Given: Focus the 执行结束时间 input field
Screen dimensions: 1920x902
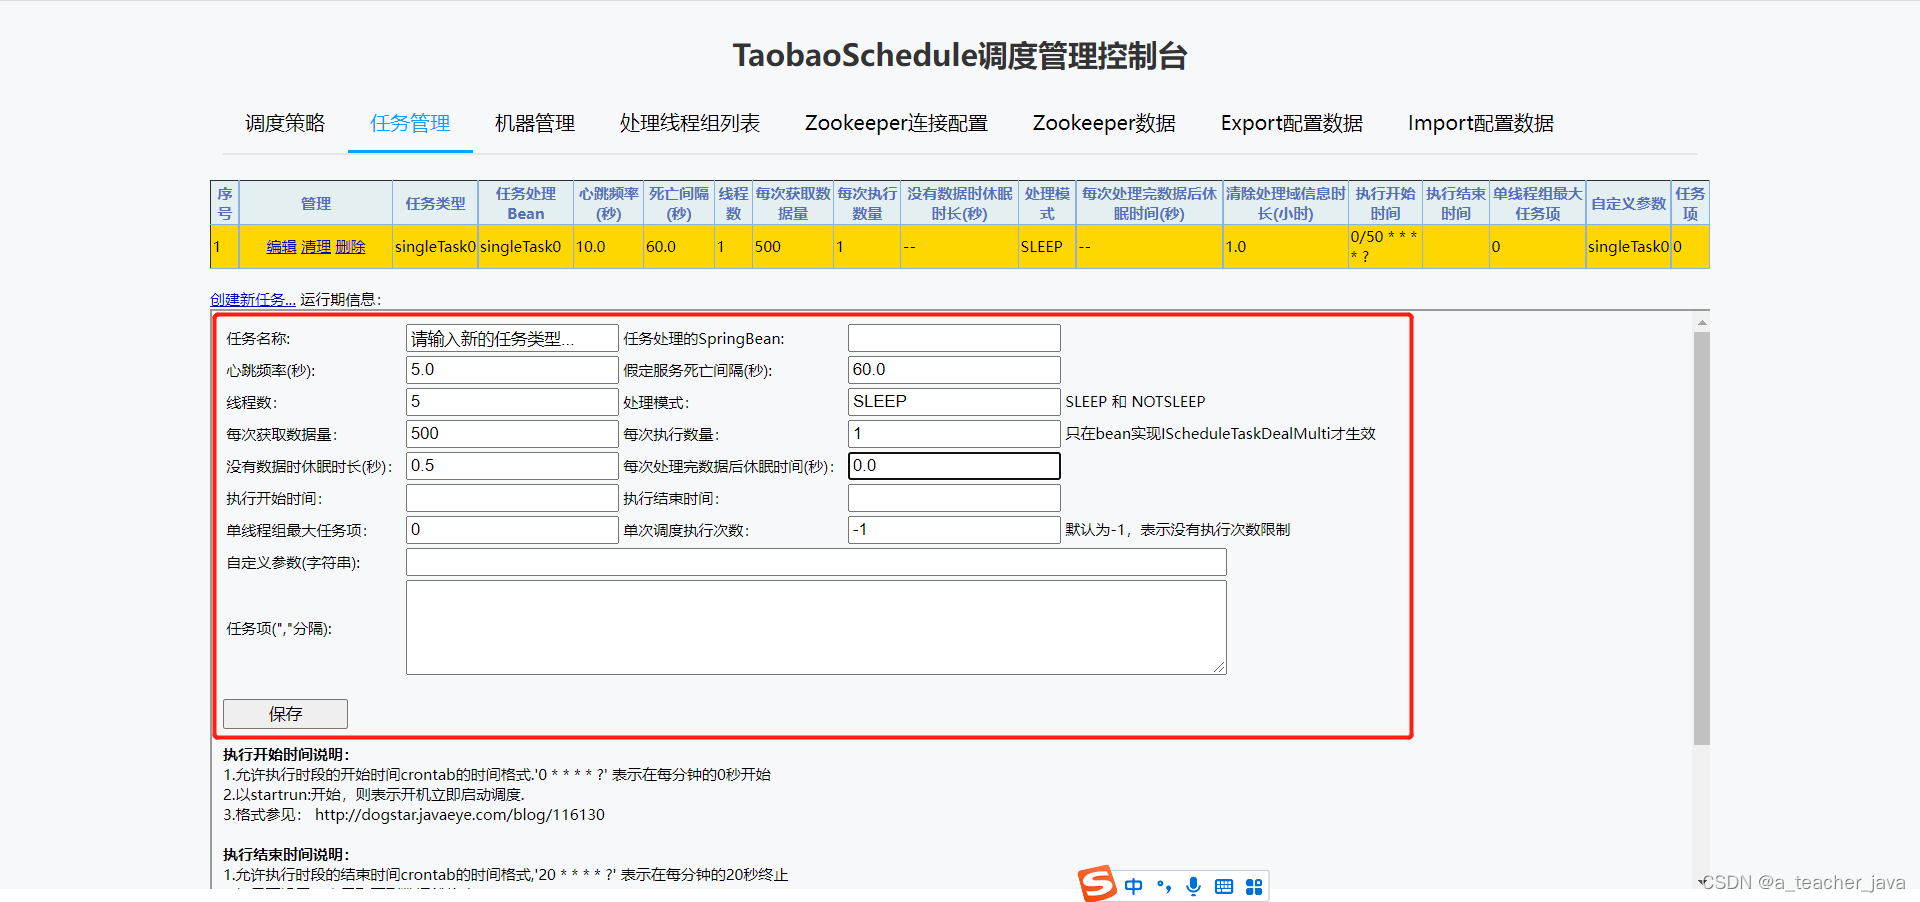Looking at the screenshot, I should [x=954, y=498].
